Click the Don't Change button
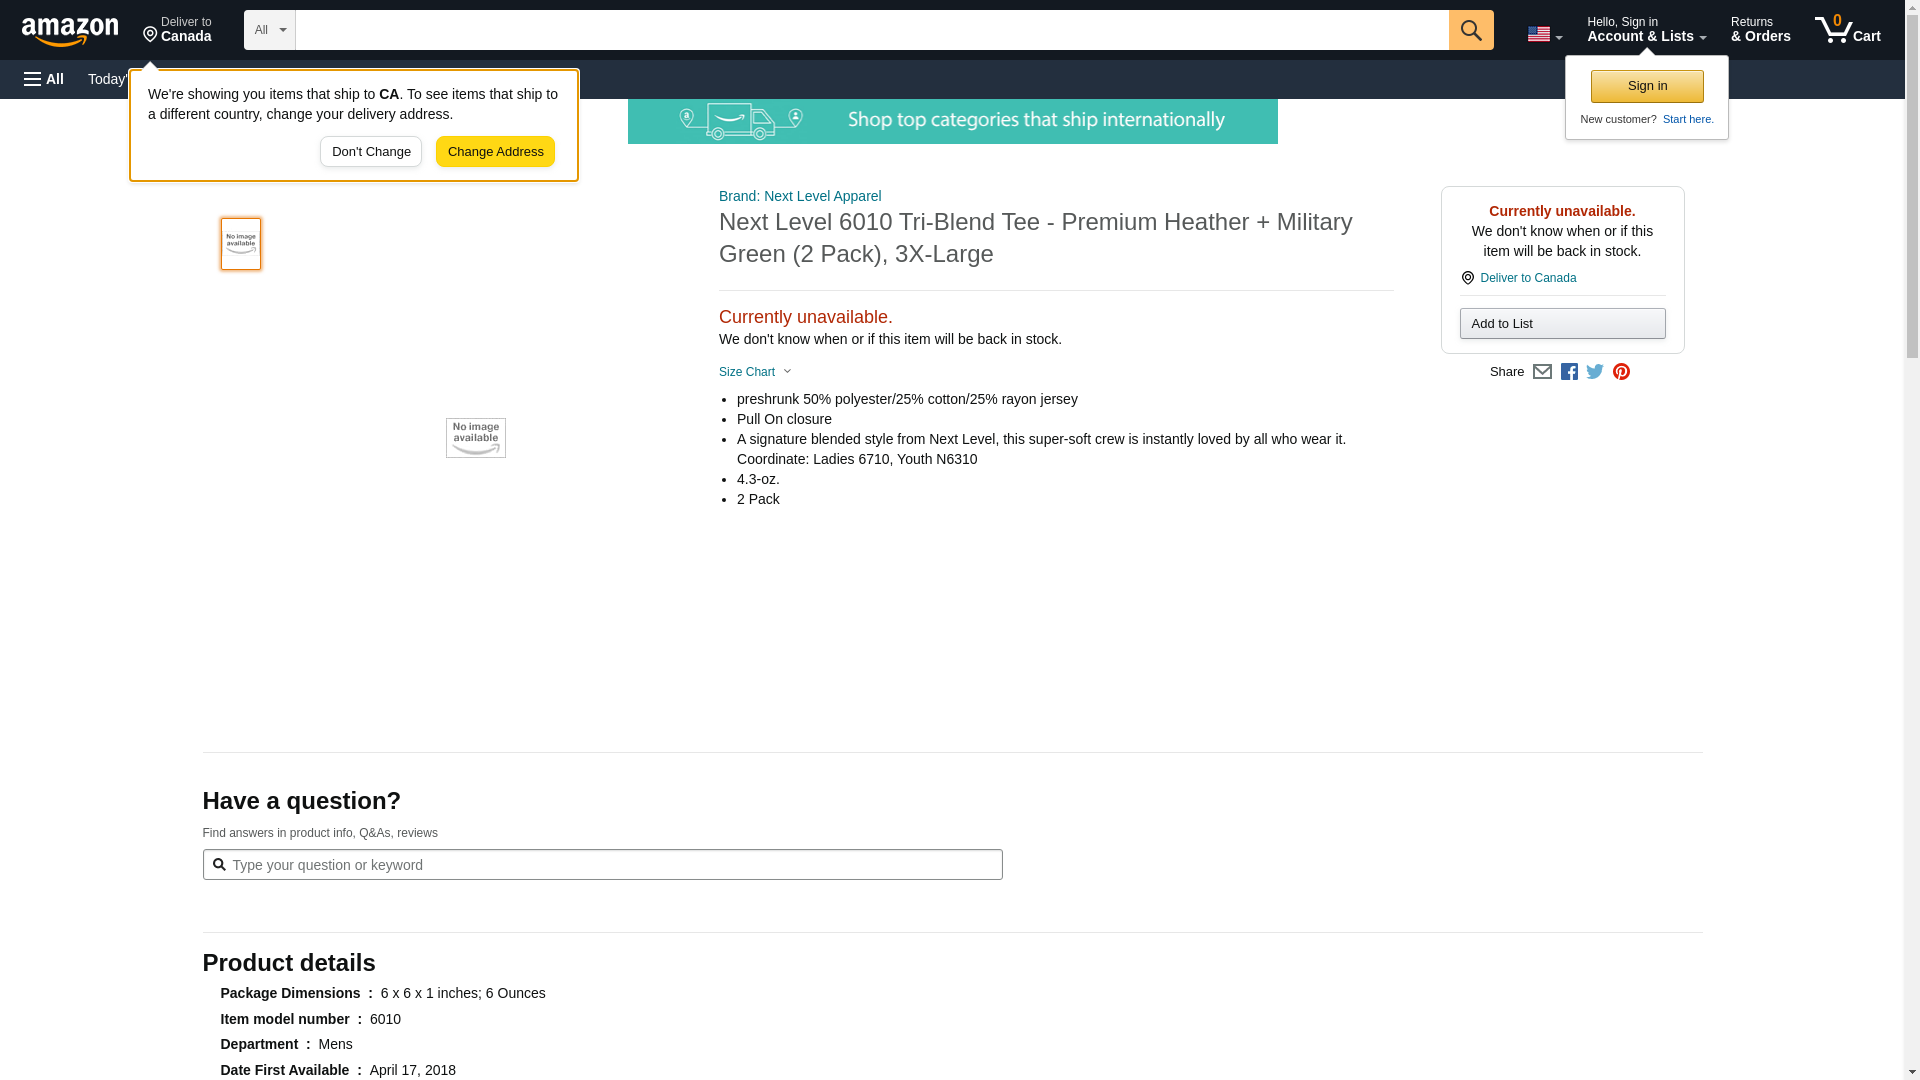The width and height of the screenshot is (1920, 1080). [x=371, y=152]
